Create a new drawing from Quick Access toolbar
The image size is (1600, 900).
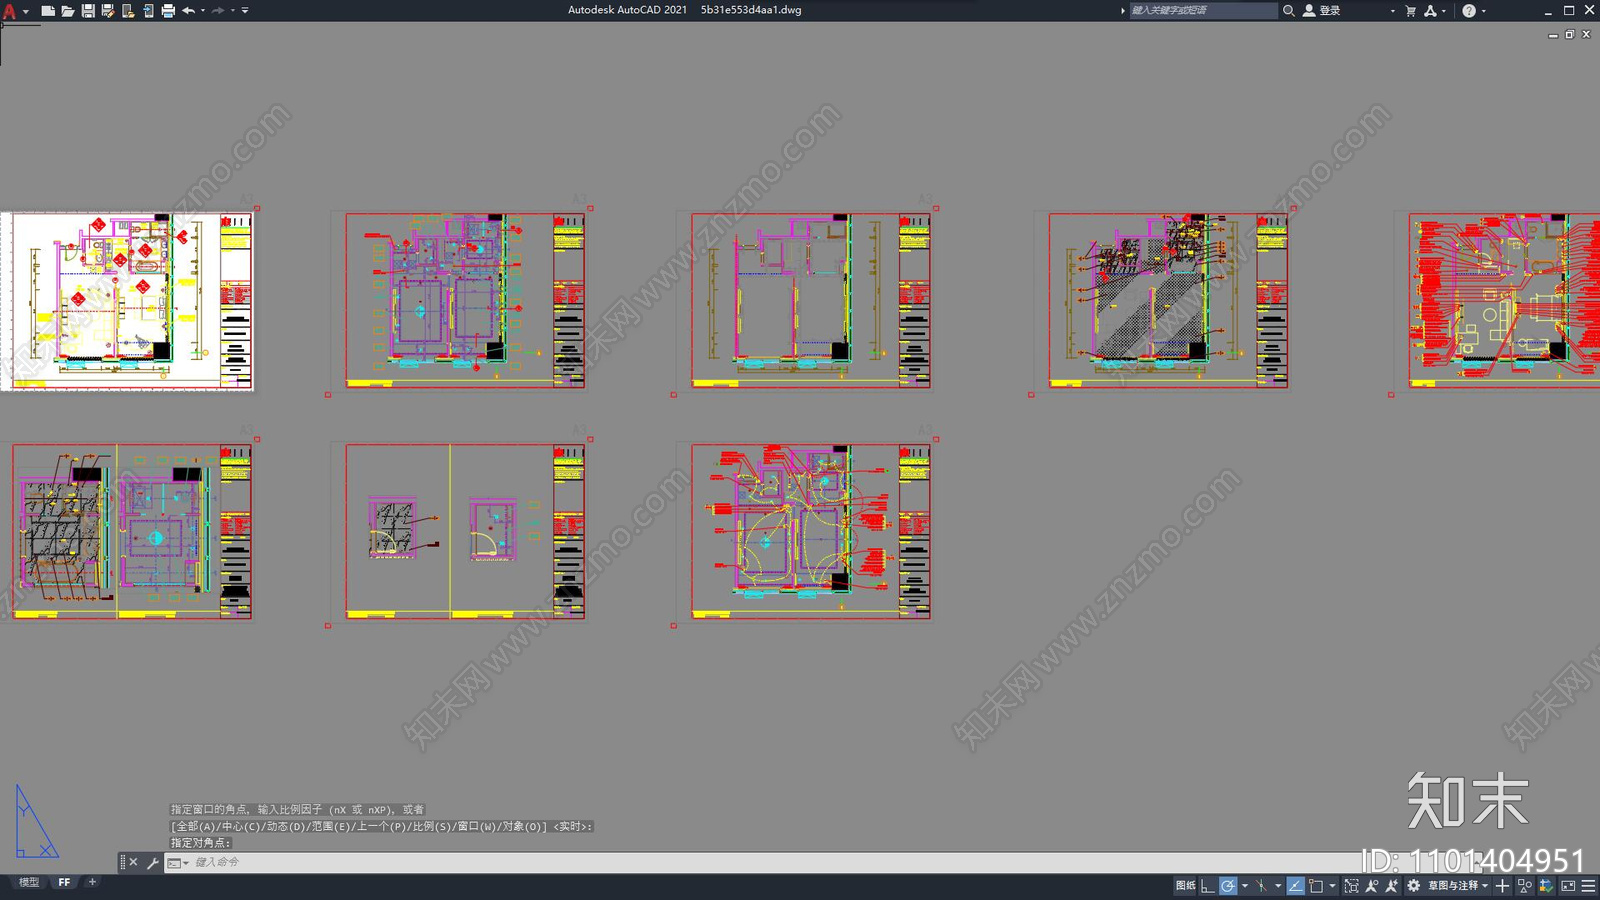tap(48, 11)
